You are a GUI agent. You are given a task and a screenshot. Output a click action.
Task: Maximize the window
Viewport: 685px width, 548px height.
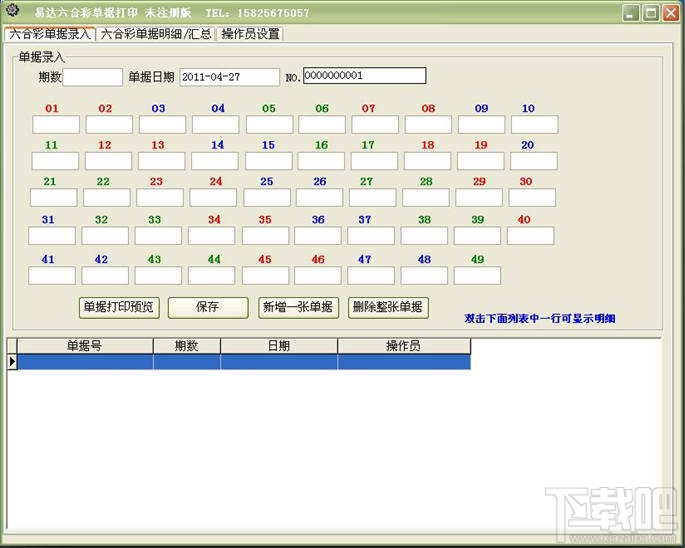[650, 13]
